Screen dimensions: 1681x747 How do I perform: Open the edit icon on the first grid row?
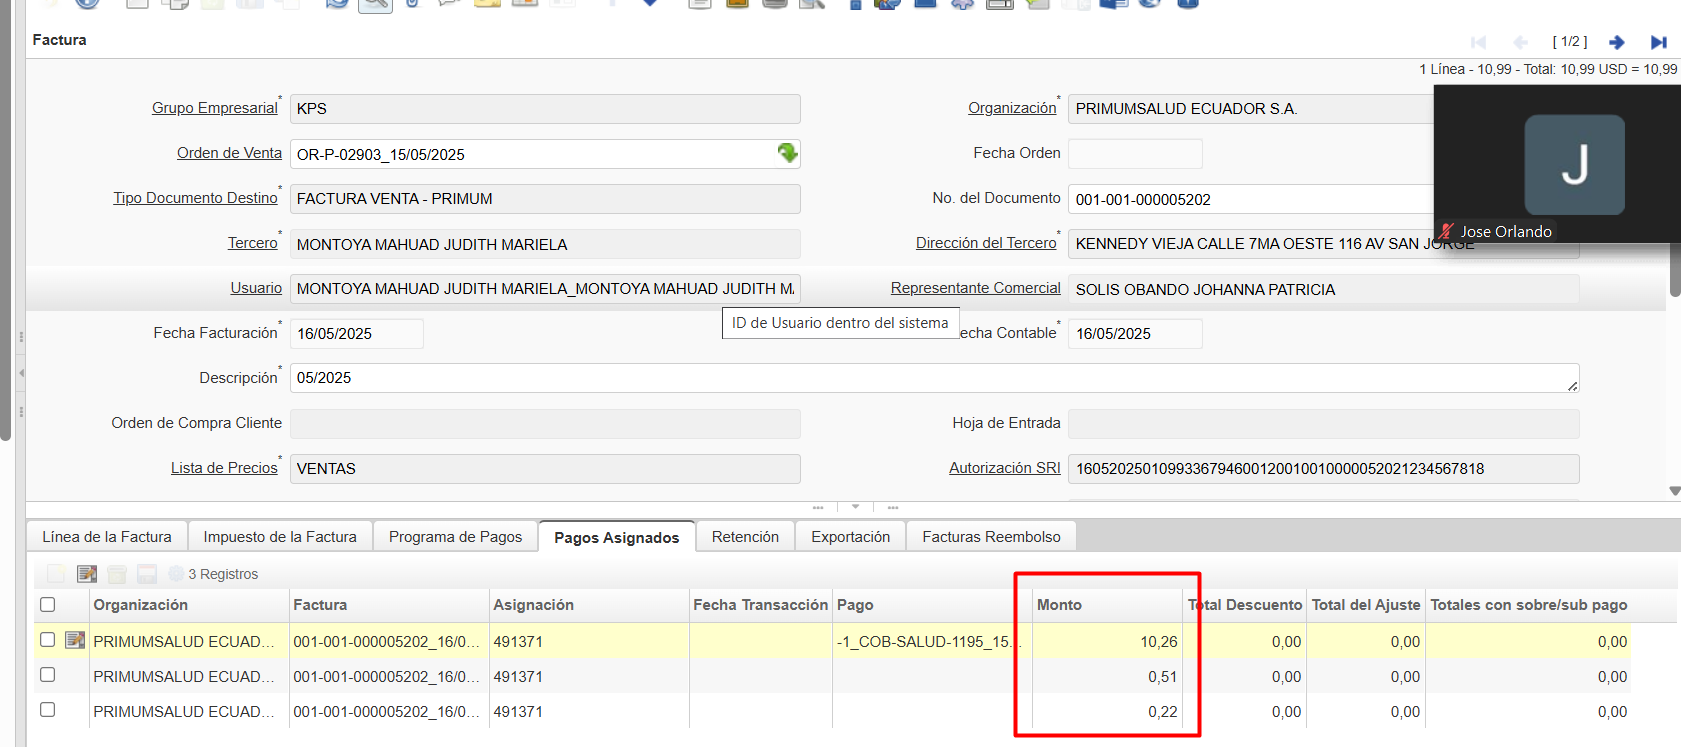tap(75, 640)
